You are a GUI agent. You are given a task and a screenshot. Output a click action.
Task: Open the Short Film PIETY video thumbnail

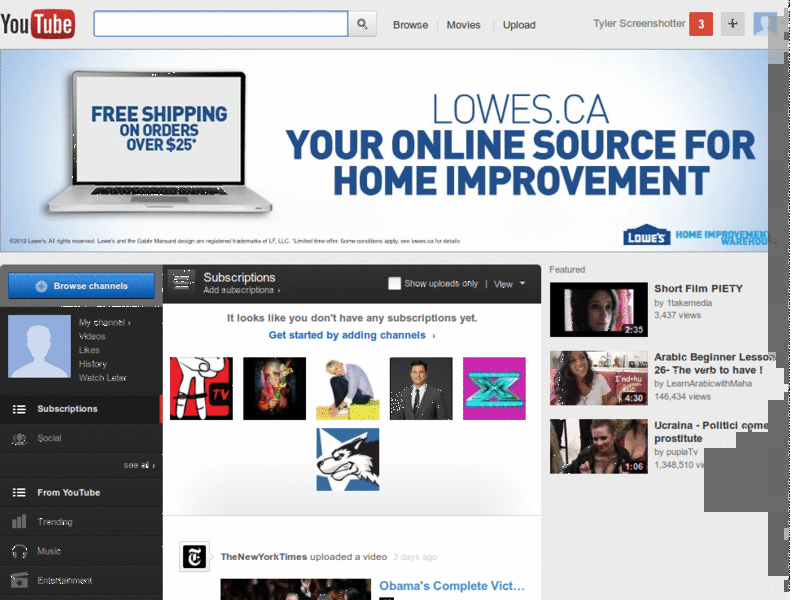598,309
